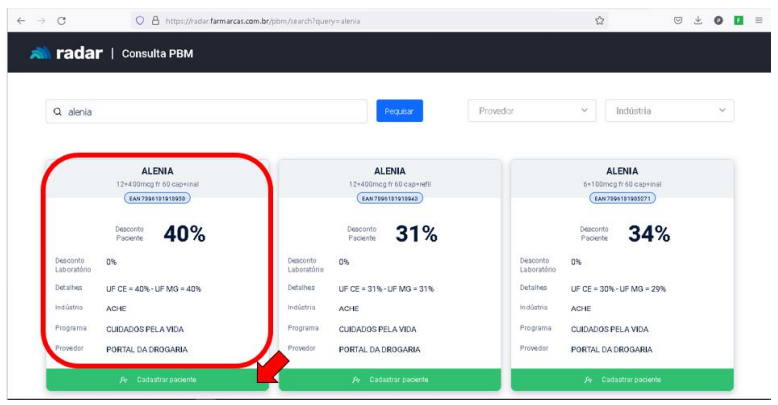Click the 40% patient discount value
Screen dimensions: 778x405
coord(185,234)
